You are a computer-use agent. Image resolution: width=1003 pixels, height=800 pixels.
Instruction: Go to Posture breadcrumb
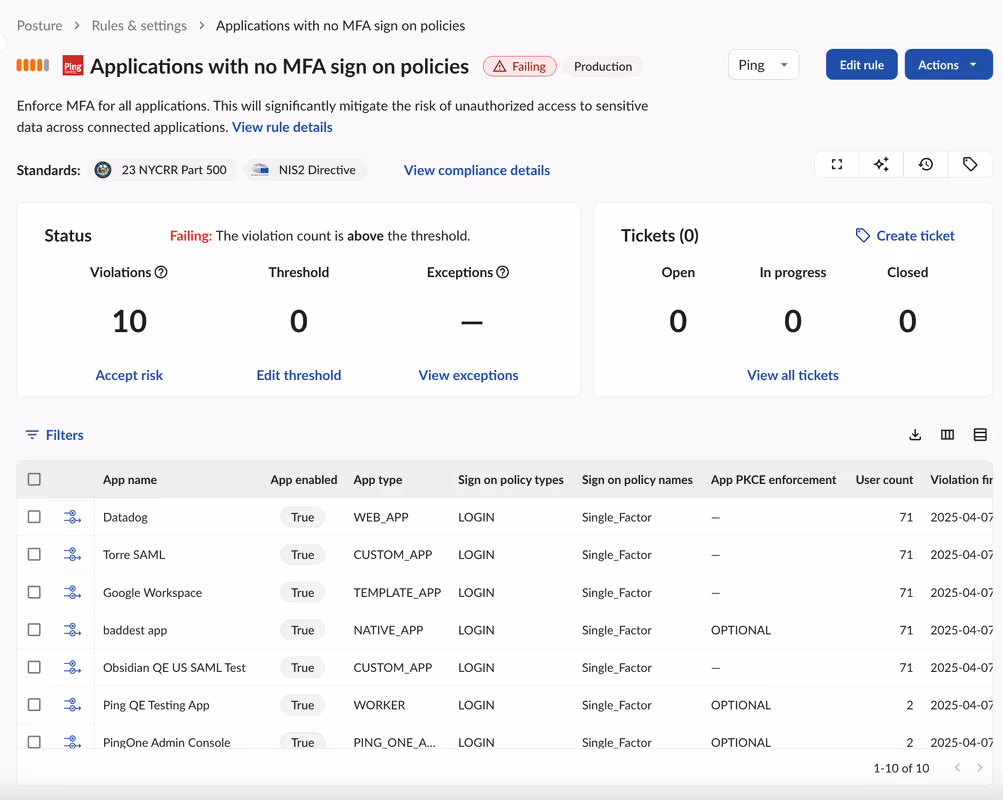[39, 25]
